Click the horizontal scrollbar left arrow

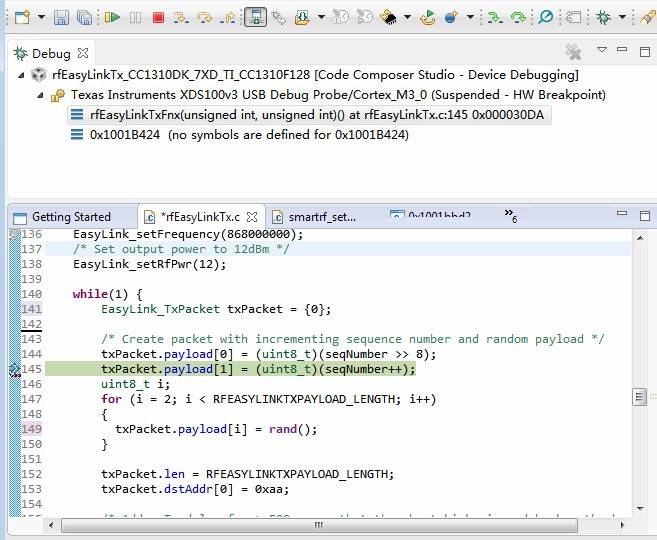coord(51,525)
